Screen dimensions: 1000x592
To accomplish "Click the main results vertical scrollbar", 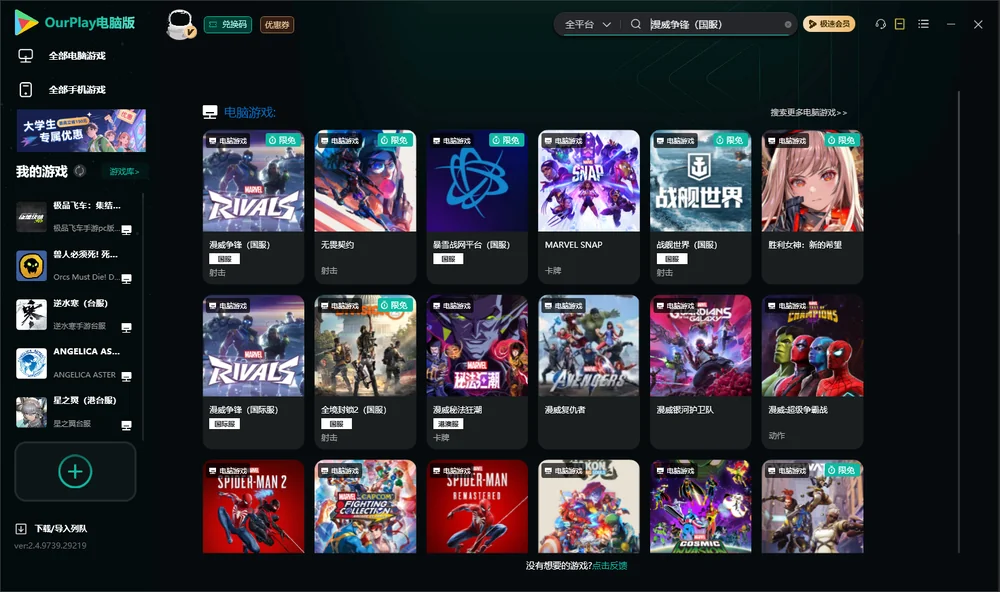I will tap(959, 322).
